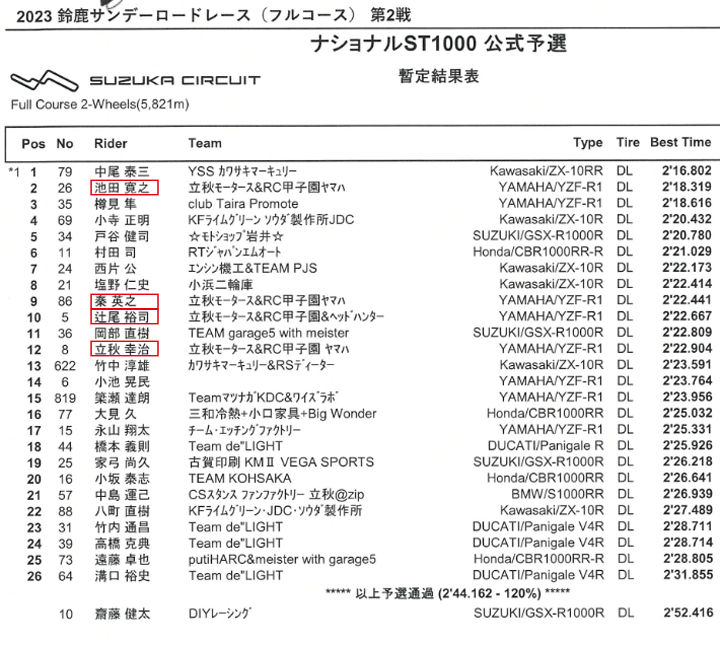
Task: Click rider name 樽見 隼
Action: (115, 204)
